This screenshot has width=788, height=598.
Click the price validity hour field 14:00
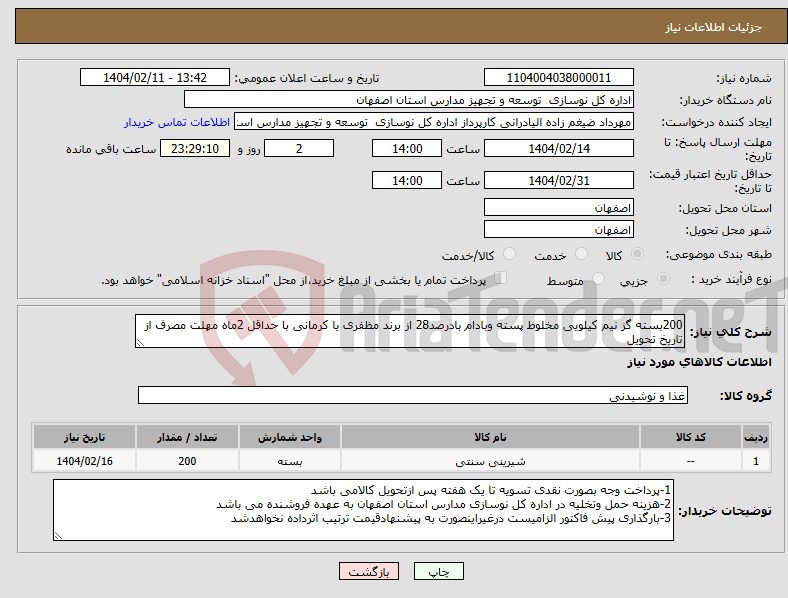pos(407,180)
